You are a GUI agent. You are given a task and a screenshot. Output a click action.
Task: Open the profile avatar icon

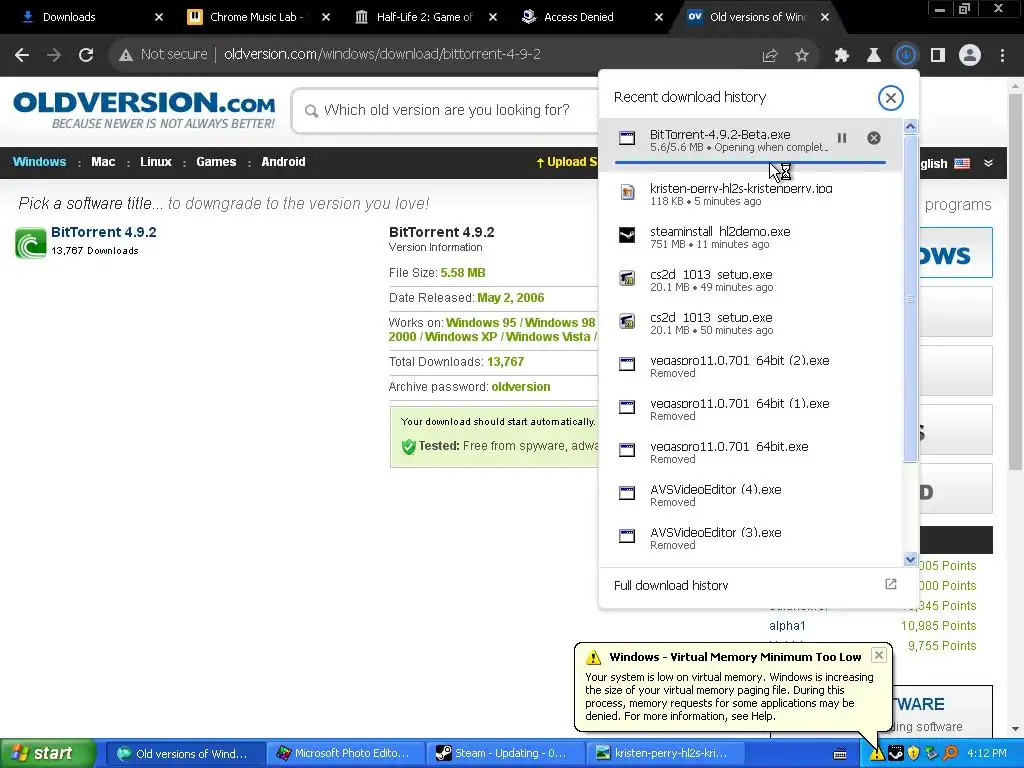point(970,56)
